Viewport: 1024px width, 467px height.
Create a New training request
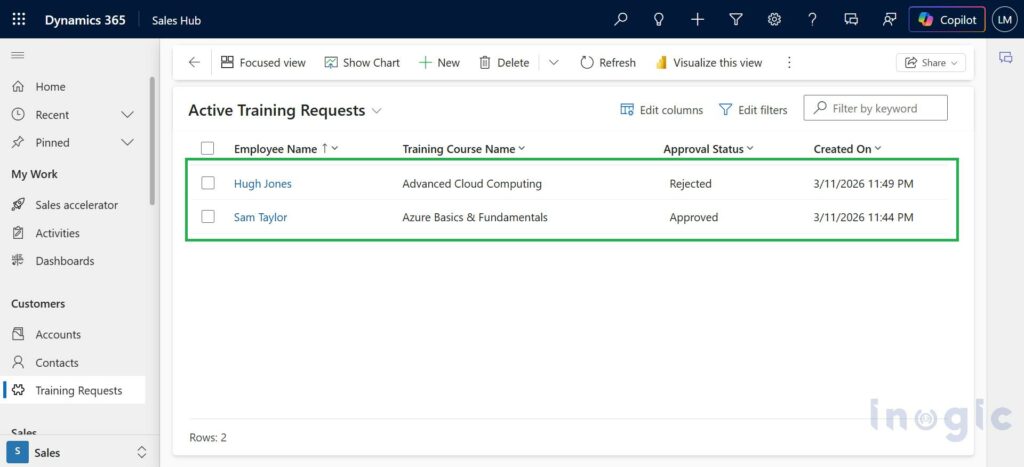click(x=440, y=63)
